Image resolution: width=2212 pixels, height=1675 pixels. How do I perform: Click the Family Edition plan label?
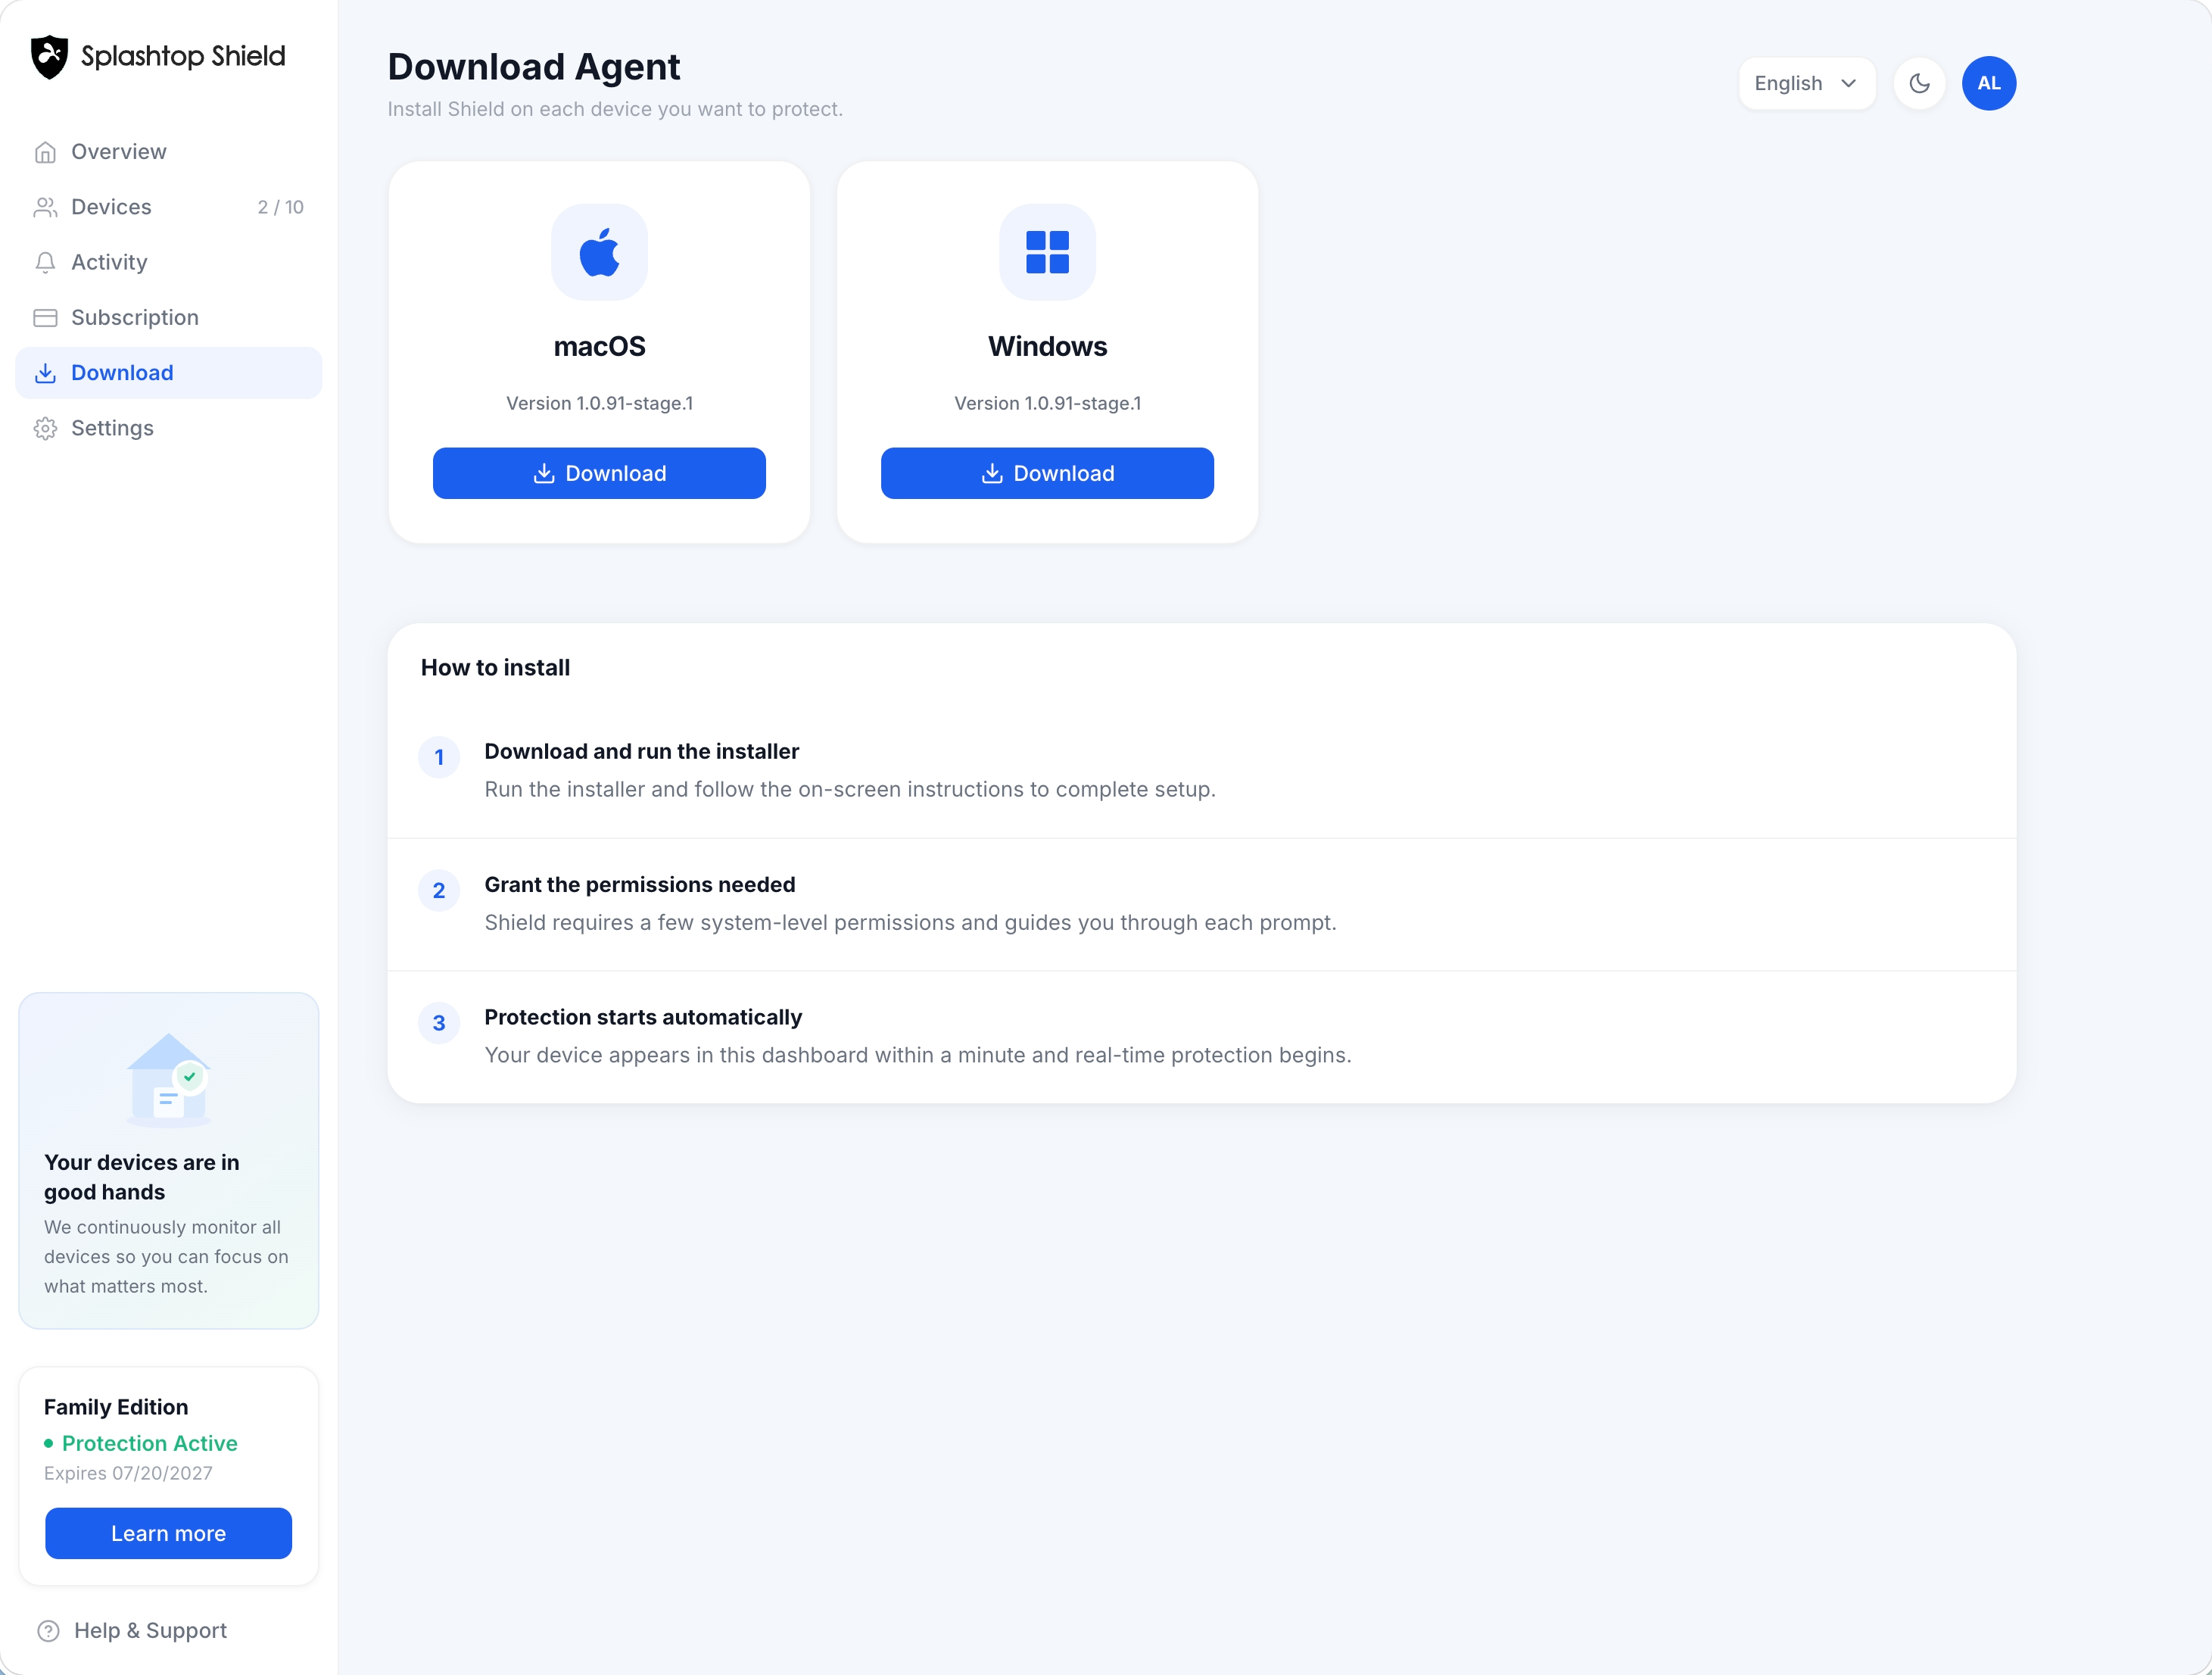[116, 1407]
